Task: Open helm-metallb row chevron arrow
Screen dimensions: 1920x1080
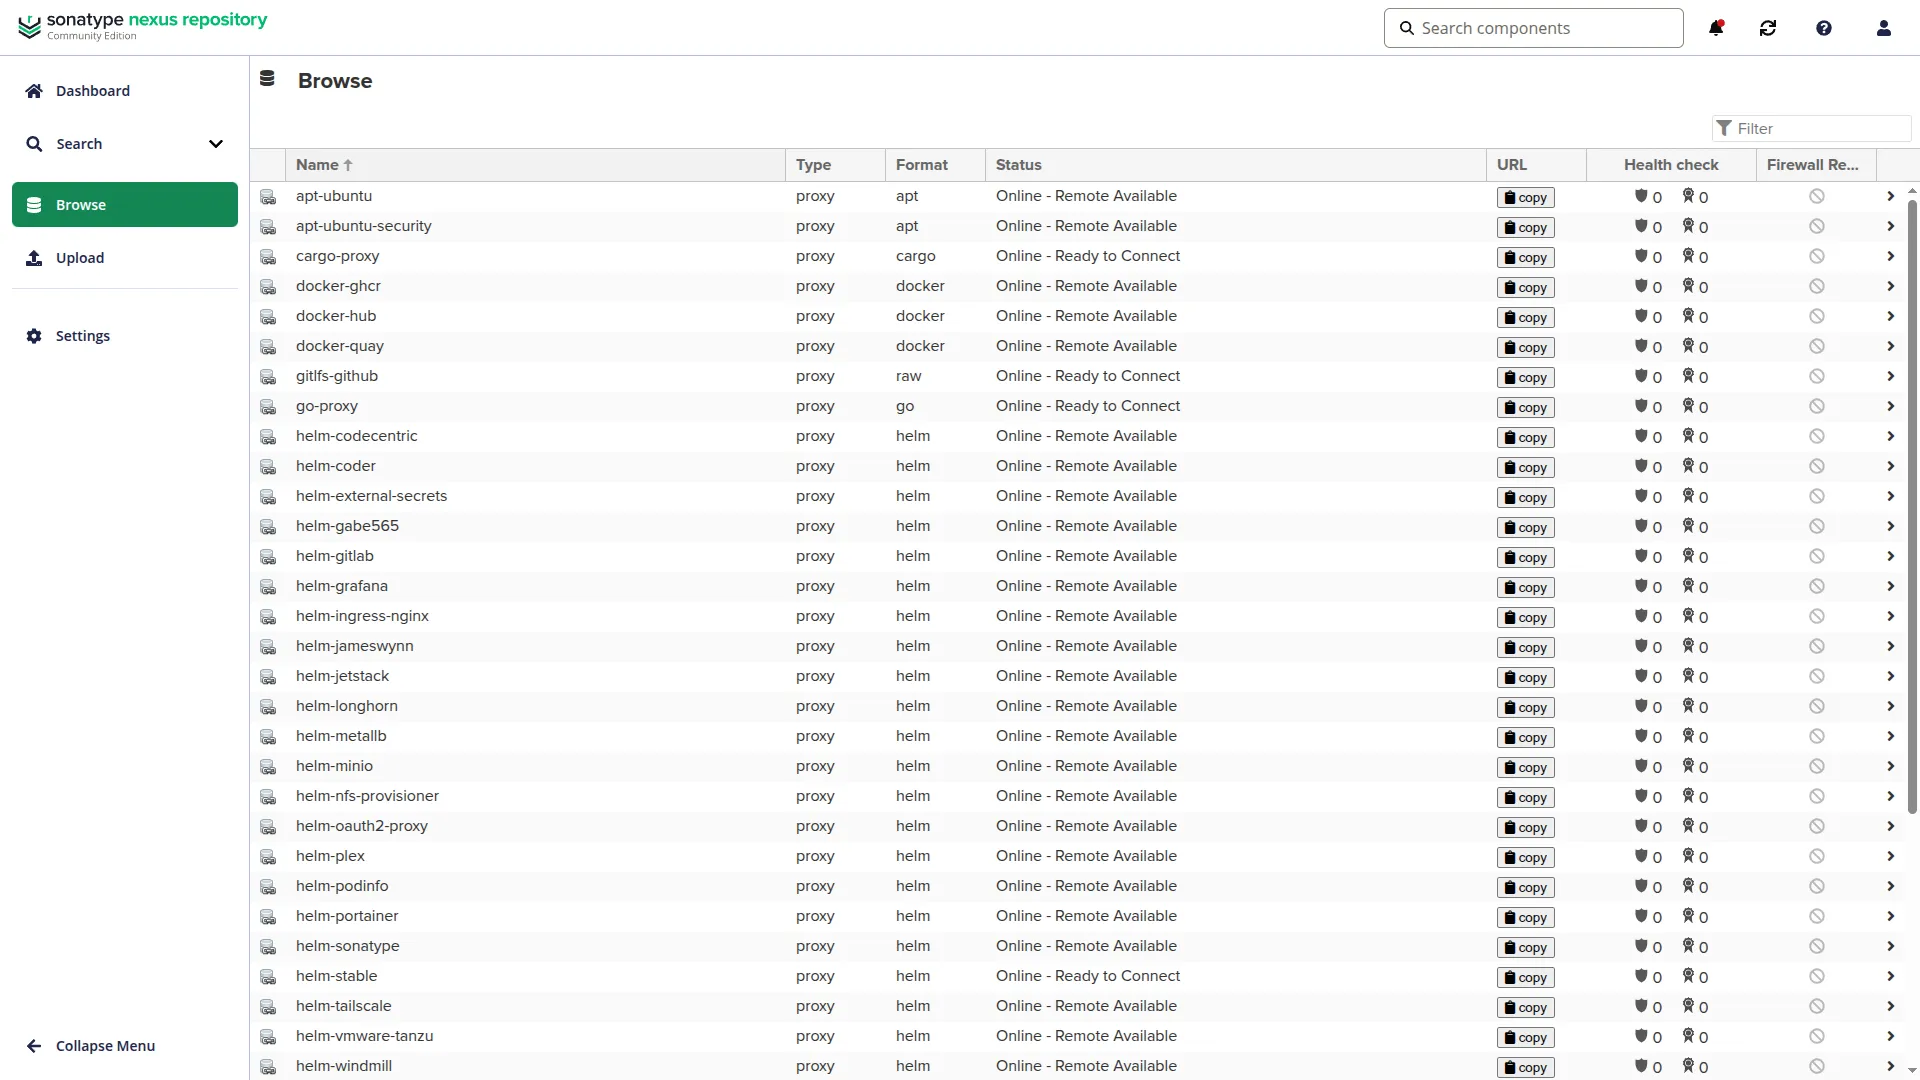Action: click(1890, 736)
